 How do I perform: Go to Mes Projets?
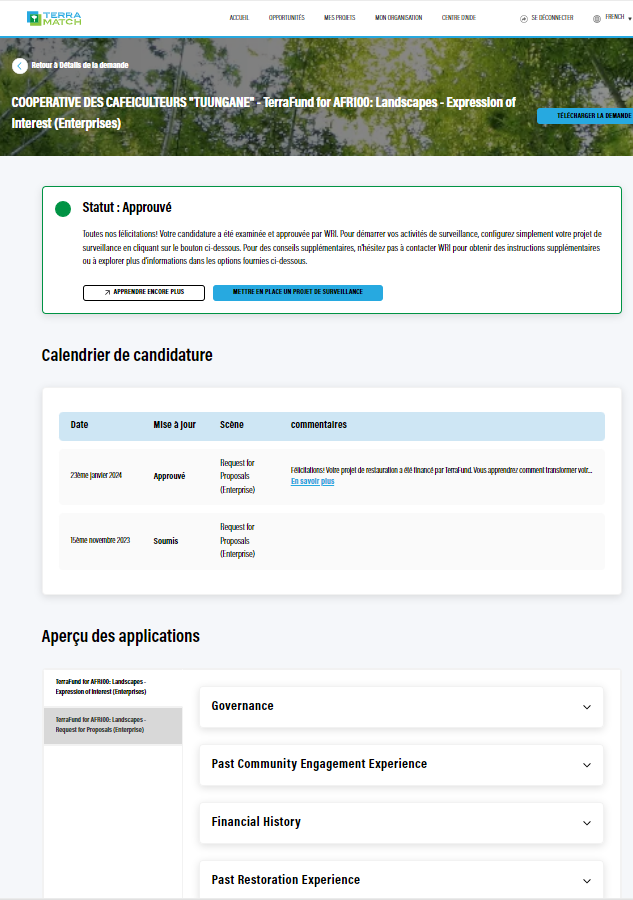pyautogui.click(x=339, y=18)
